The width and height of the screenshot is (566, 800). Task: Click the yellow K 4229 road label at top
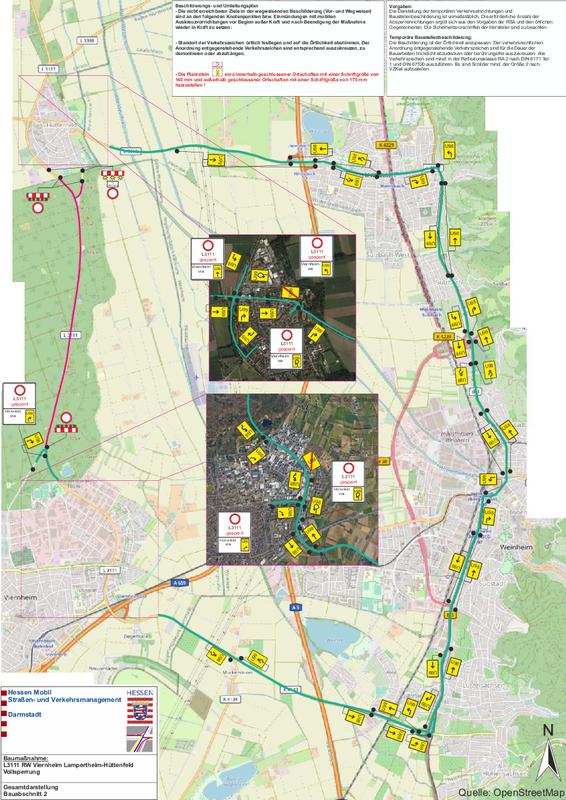386,145
